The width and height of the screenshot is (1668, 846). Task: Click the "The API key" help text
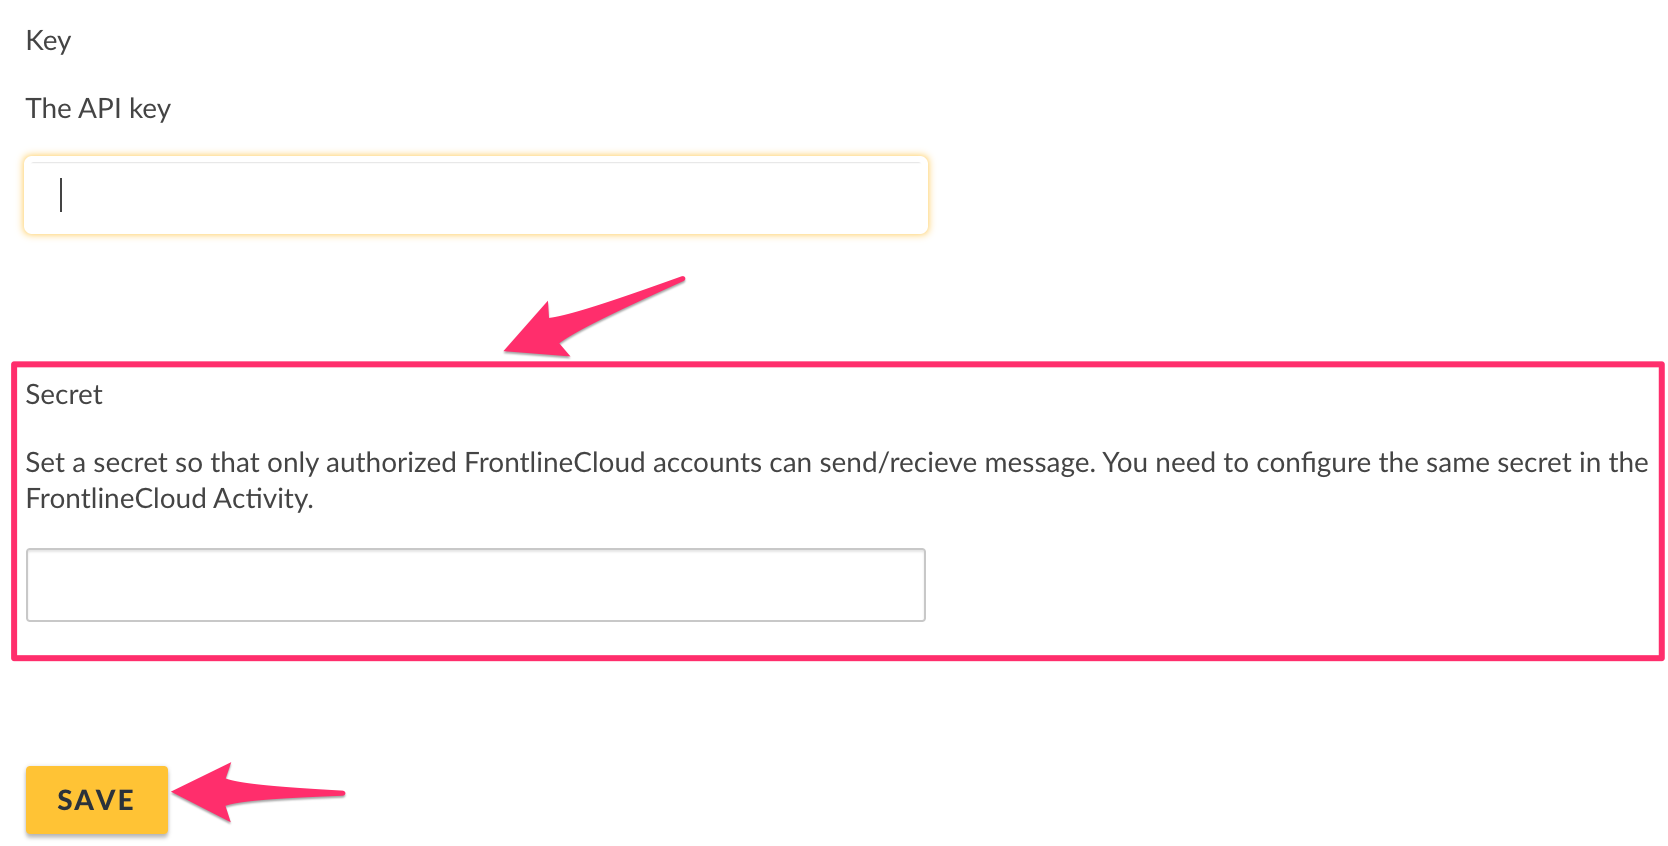pos(98,108)
